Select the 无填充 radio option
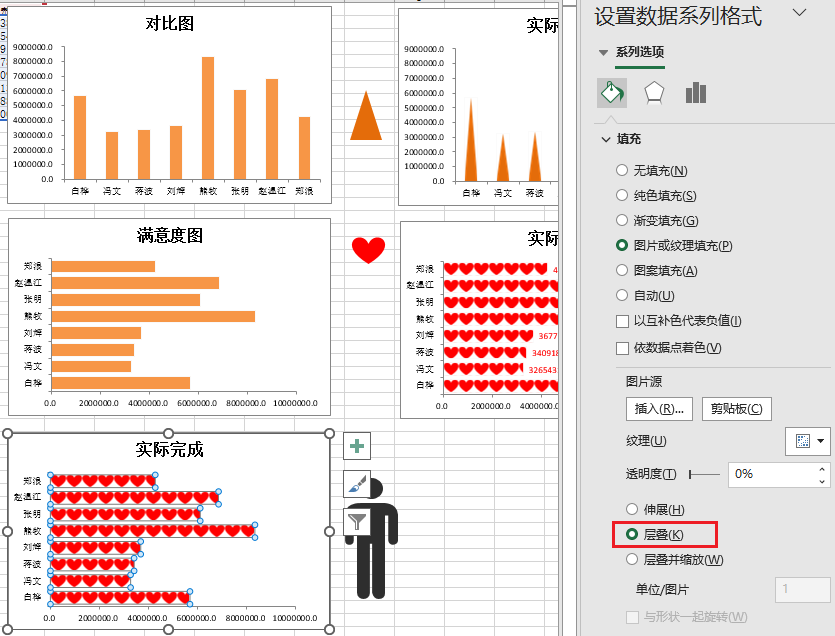 tap(623, 171)
